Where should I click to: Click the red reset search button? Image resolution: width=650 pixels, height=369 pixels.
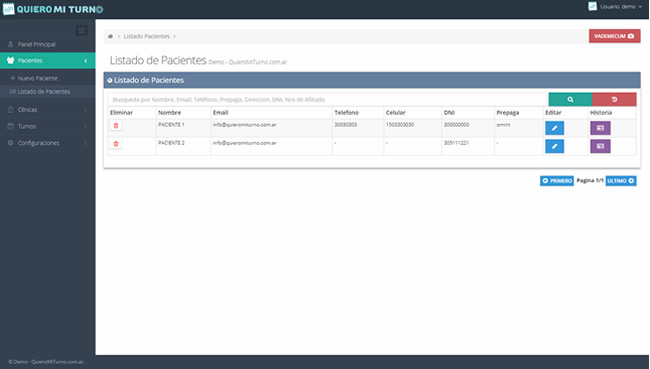[614, 100]
